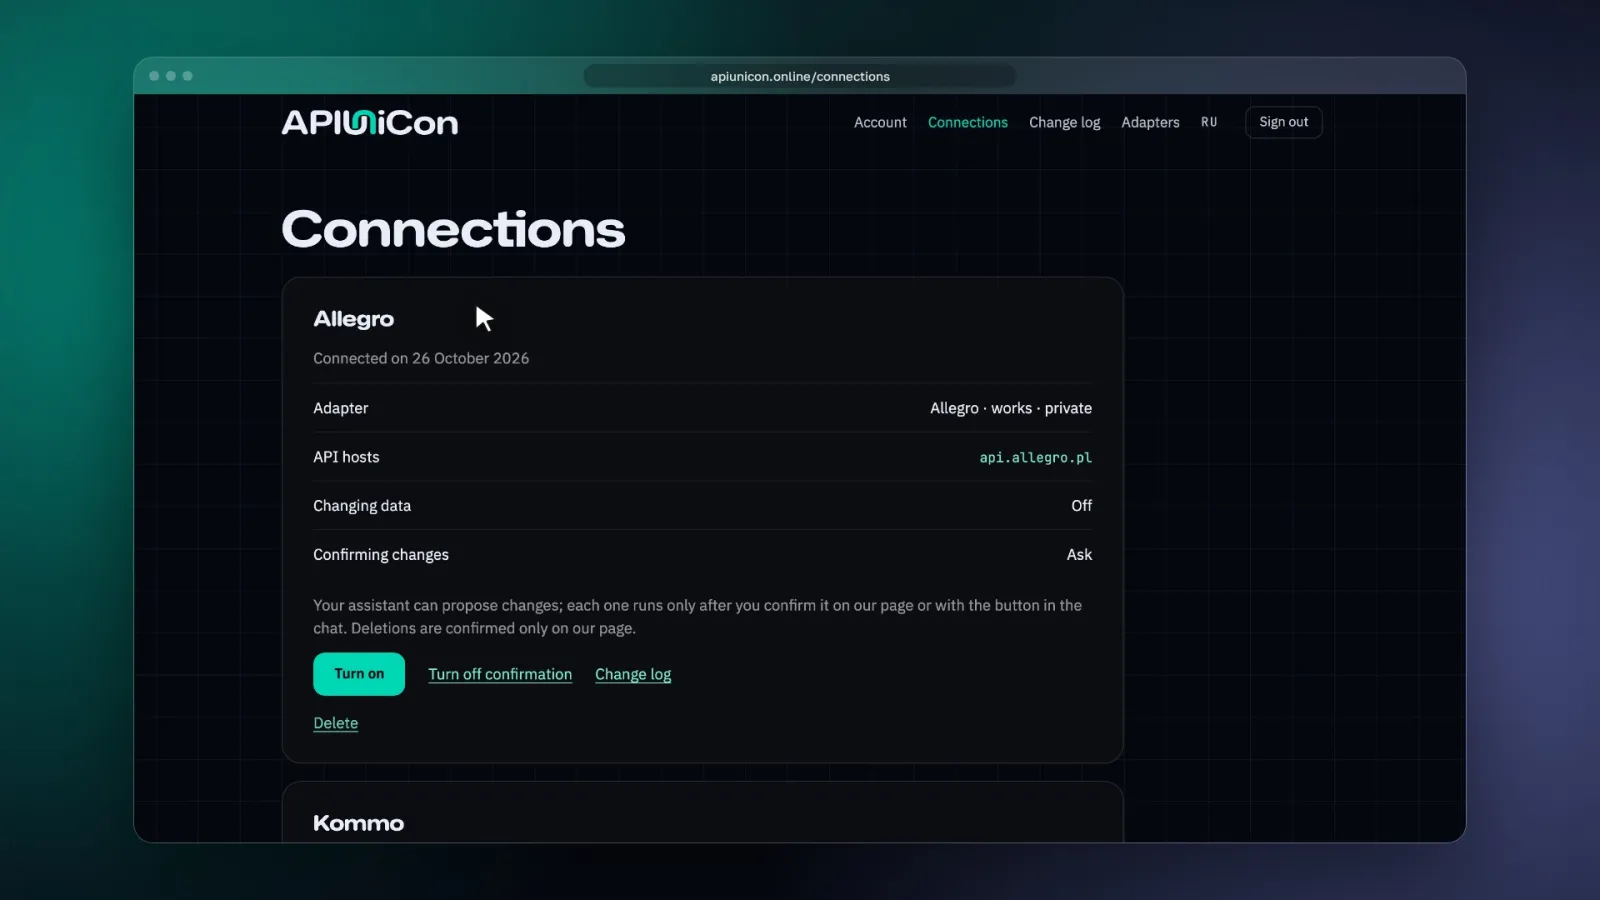Click the Kommo connection title

(x=358, y=823)
